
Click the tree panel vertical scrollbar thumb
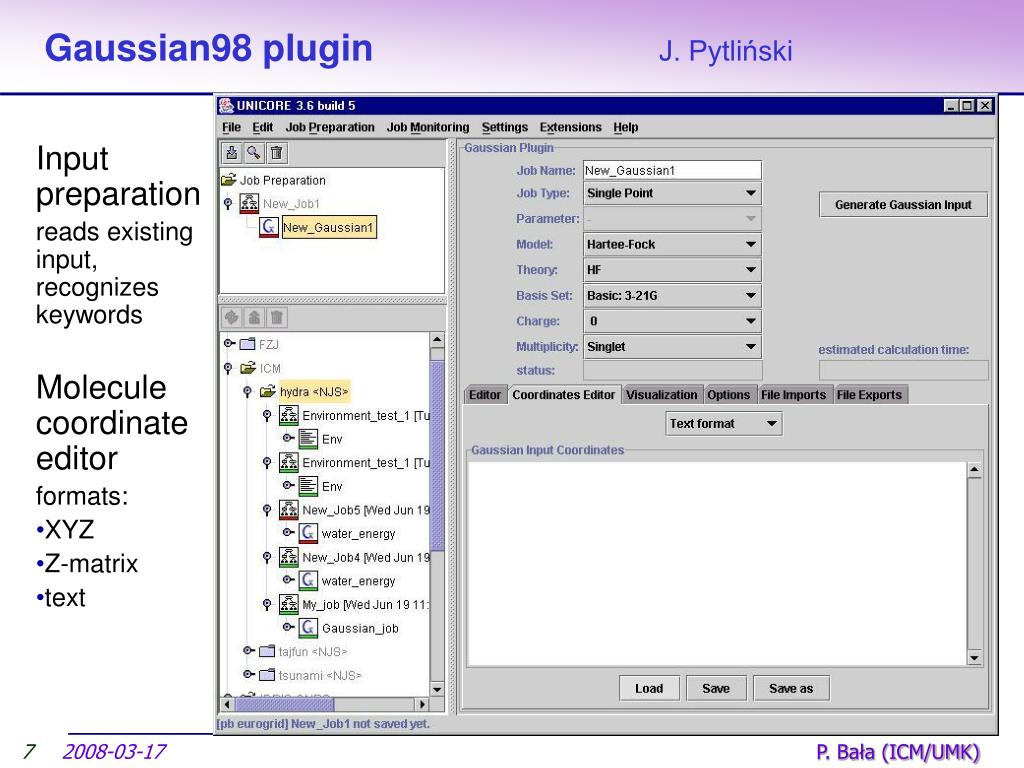coord(438,456)
